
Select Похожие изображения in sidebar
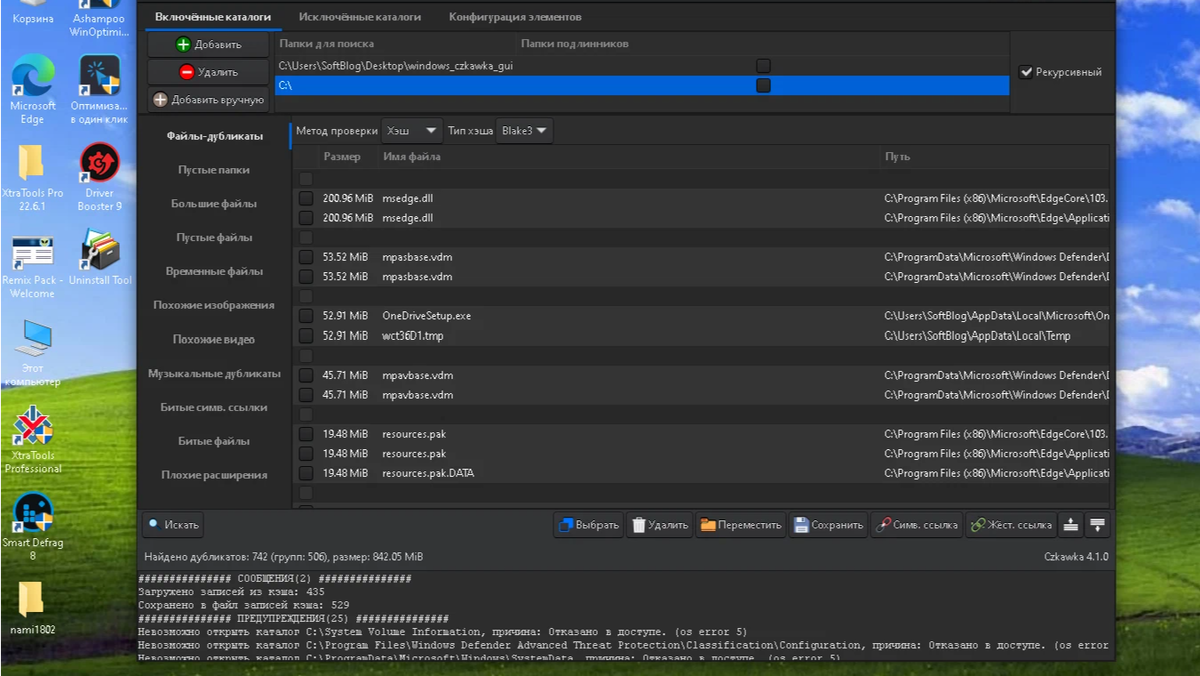(x=214, y=306)
